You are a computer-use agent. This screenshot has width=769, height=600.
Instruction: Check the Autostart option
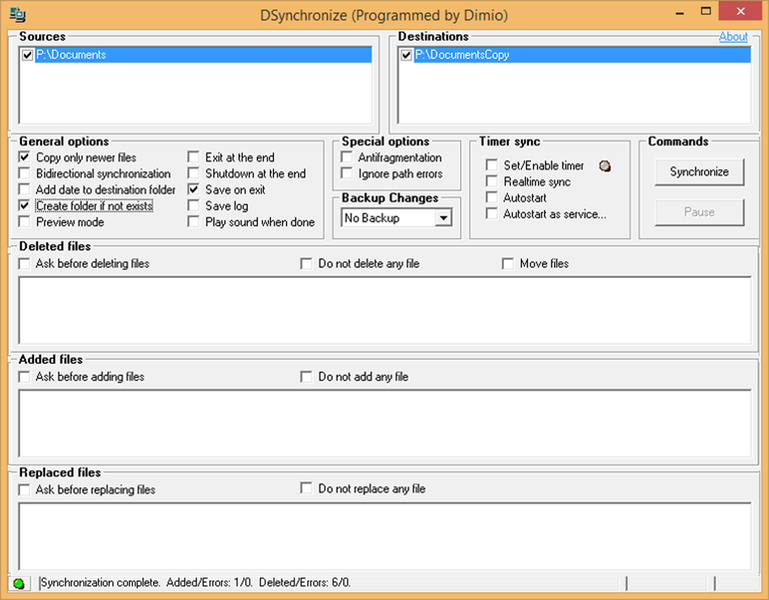(x=491, y=197)
